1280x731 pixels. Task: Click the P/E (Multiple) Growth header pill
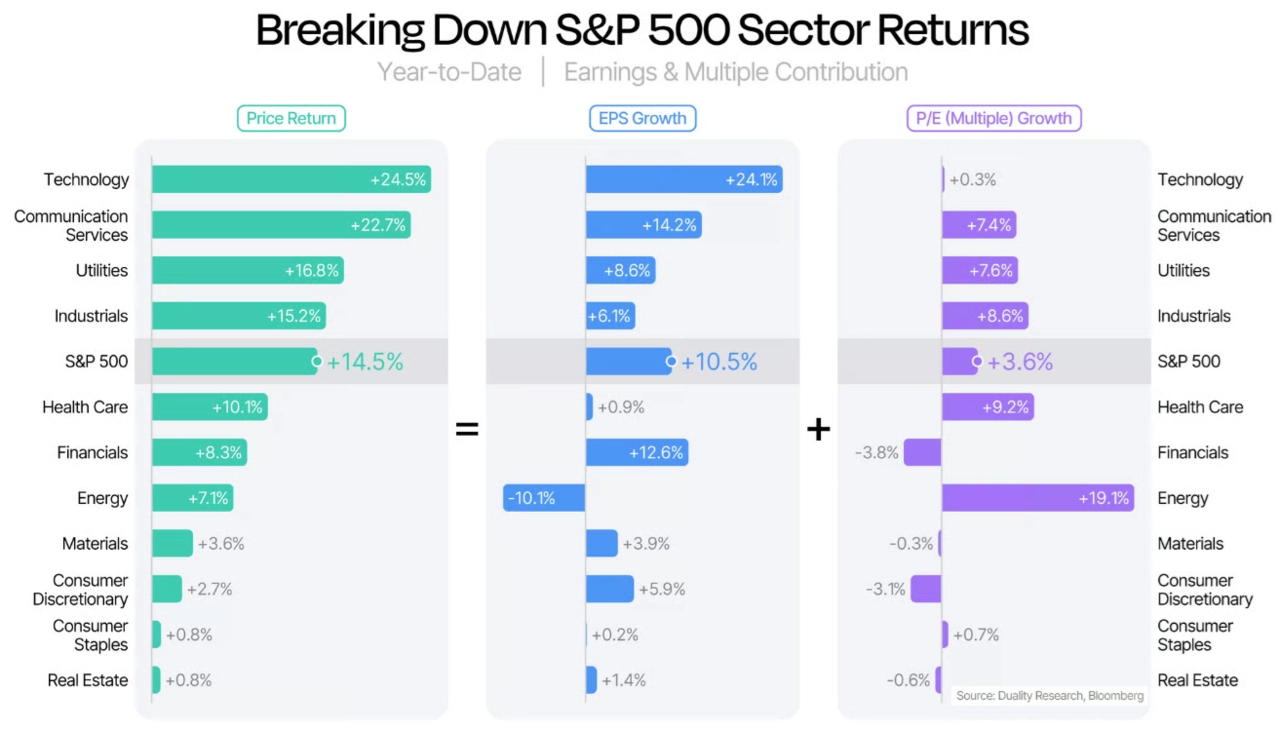click(994, 118)
